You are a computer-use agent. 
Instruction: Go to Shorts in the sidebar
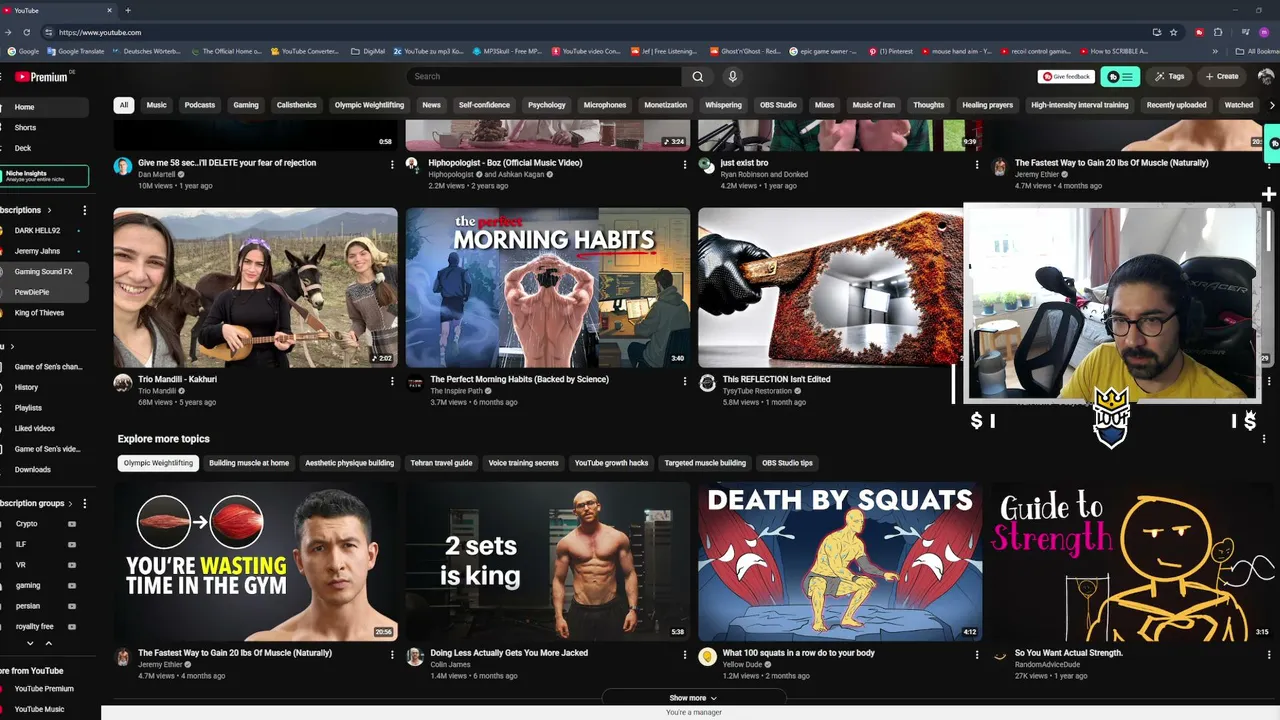click(x=25, y=128)
